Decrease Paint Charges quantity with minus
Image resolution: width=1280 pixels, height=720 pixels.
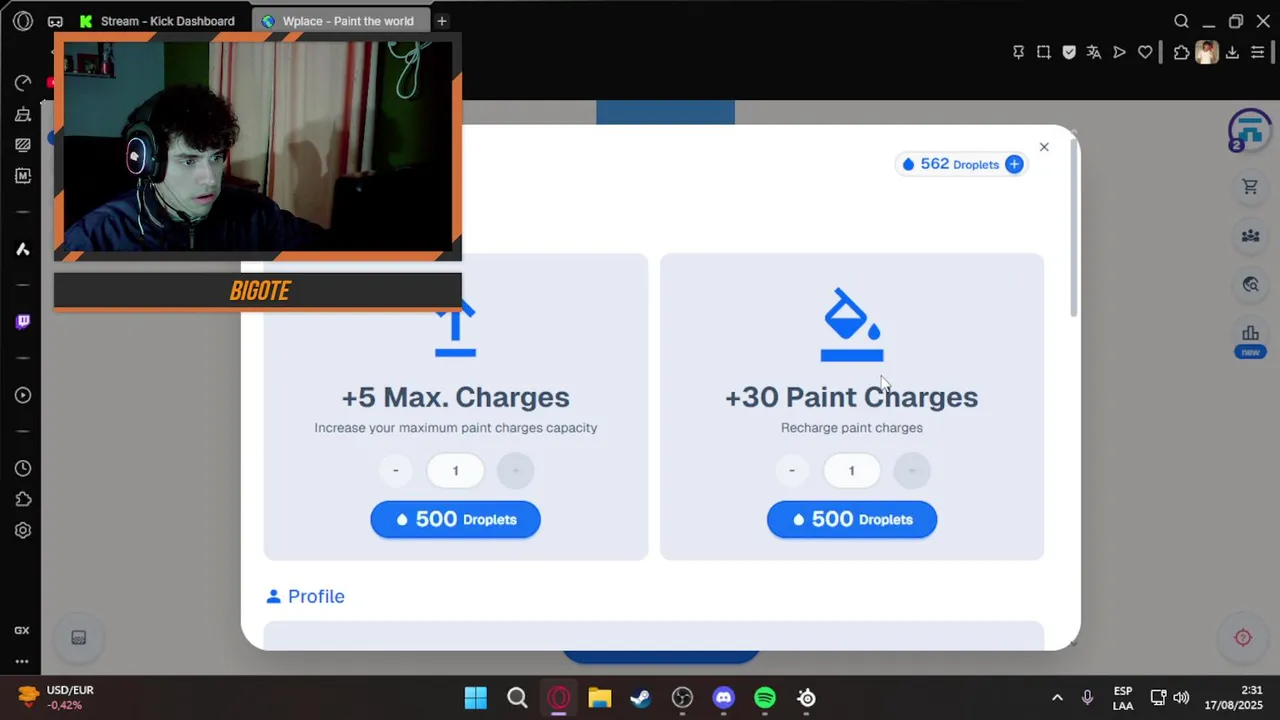[792, 470]
